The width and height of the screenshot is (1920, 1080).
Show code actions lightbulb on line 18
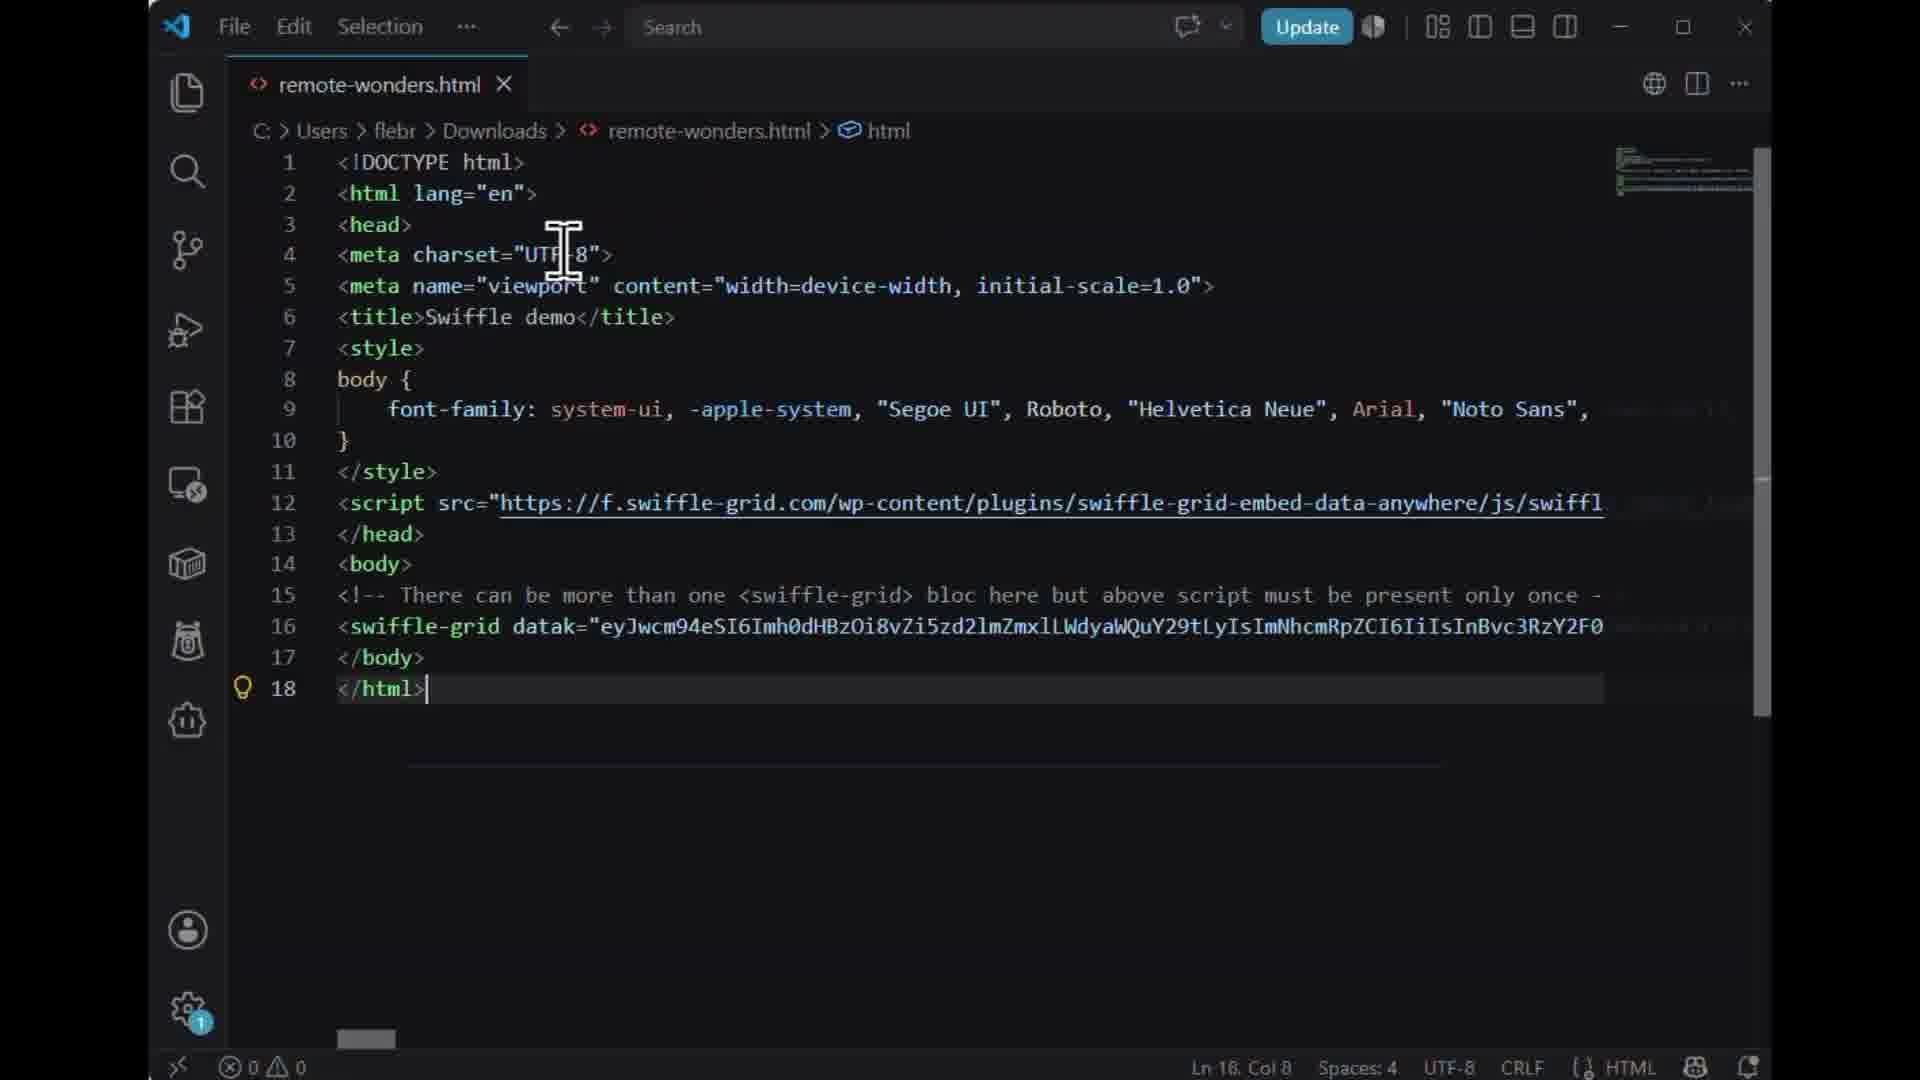[x=242, y=688]
